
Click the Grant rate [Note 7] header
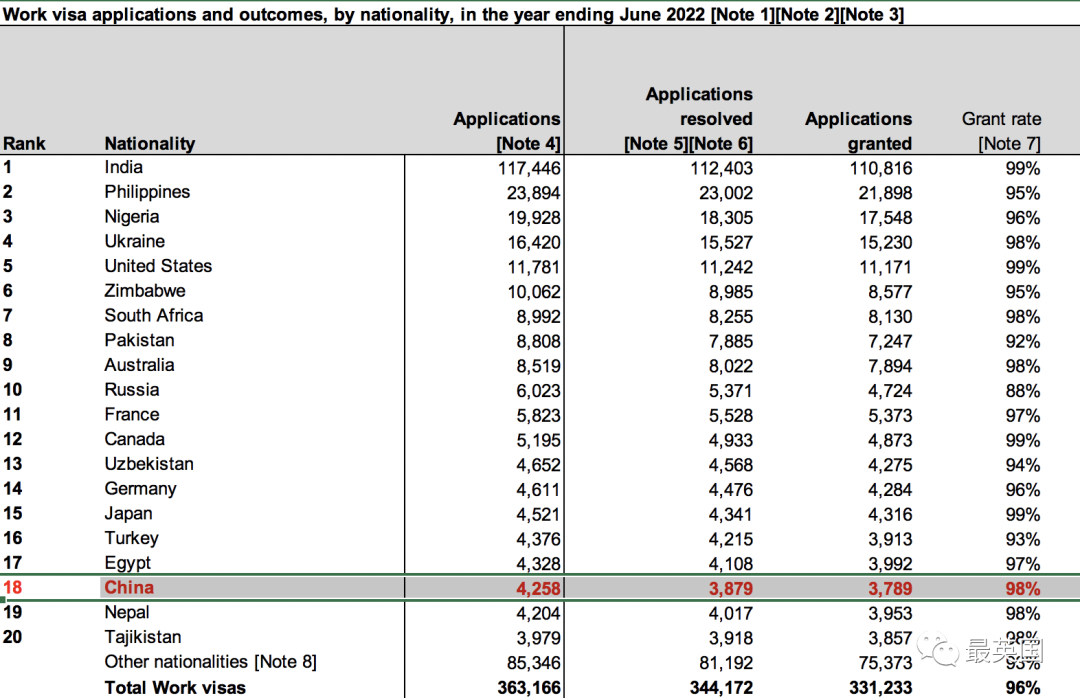coord(1001,131)
